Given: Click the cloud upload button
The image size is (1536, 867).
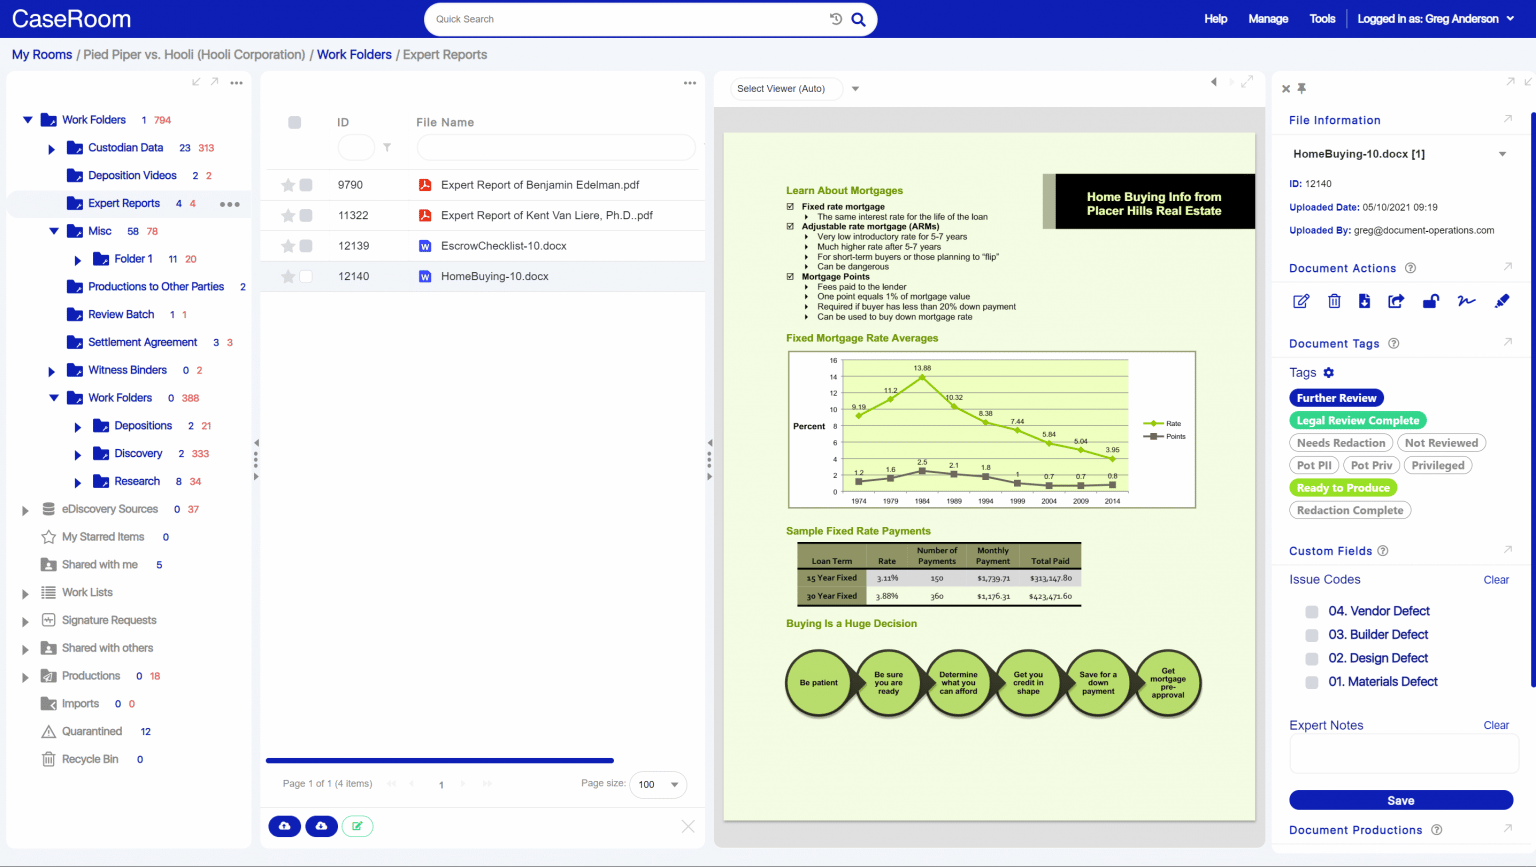Looking at the screenshot, I should click(x=284, y=826).
